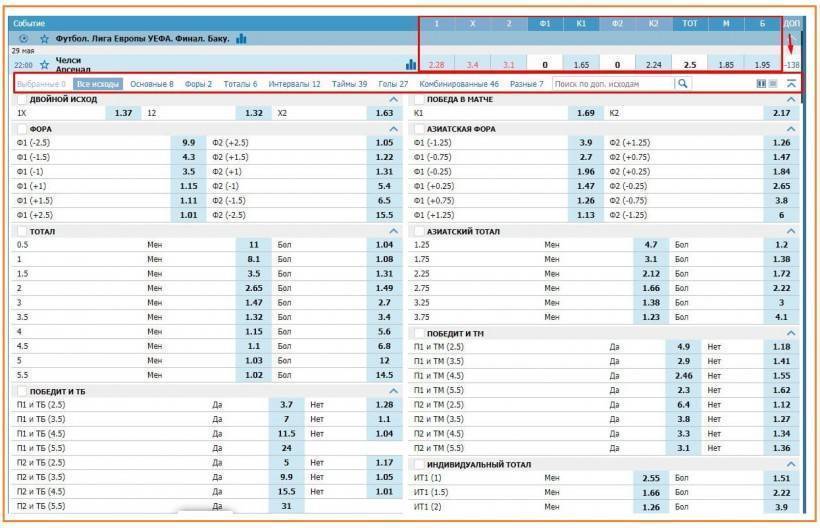Click the Поиск по доп. исходам field

coord(612,84)
